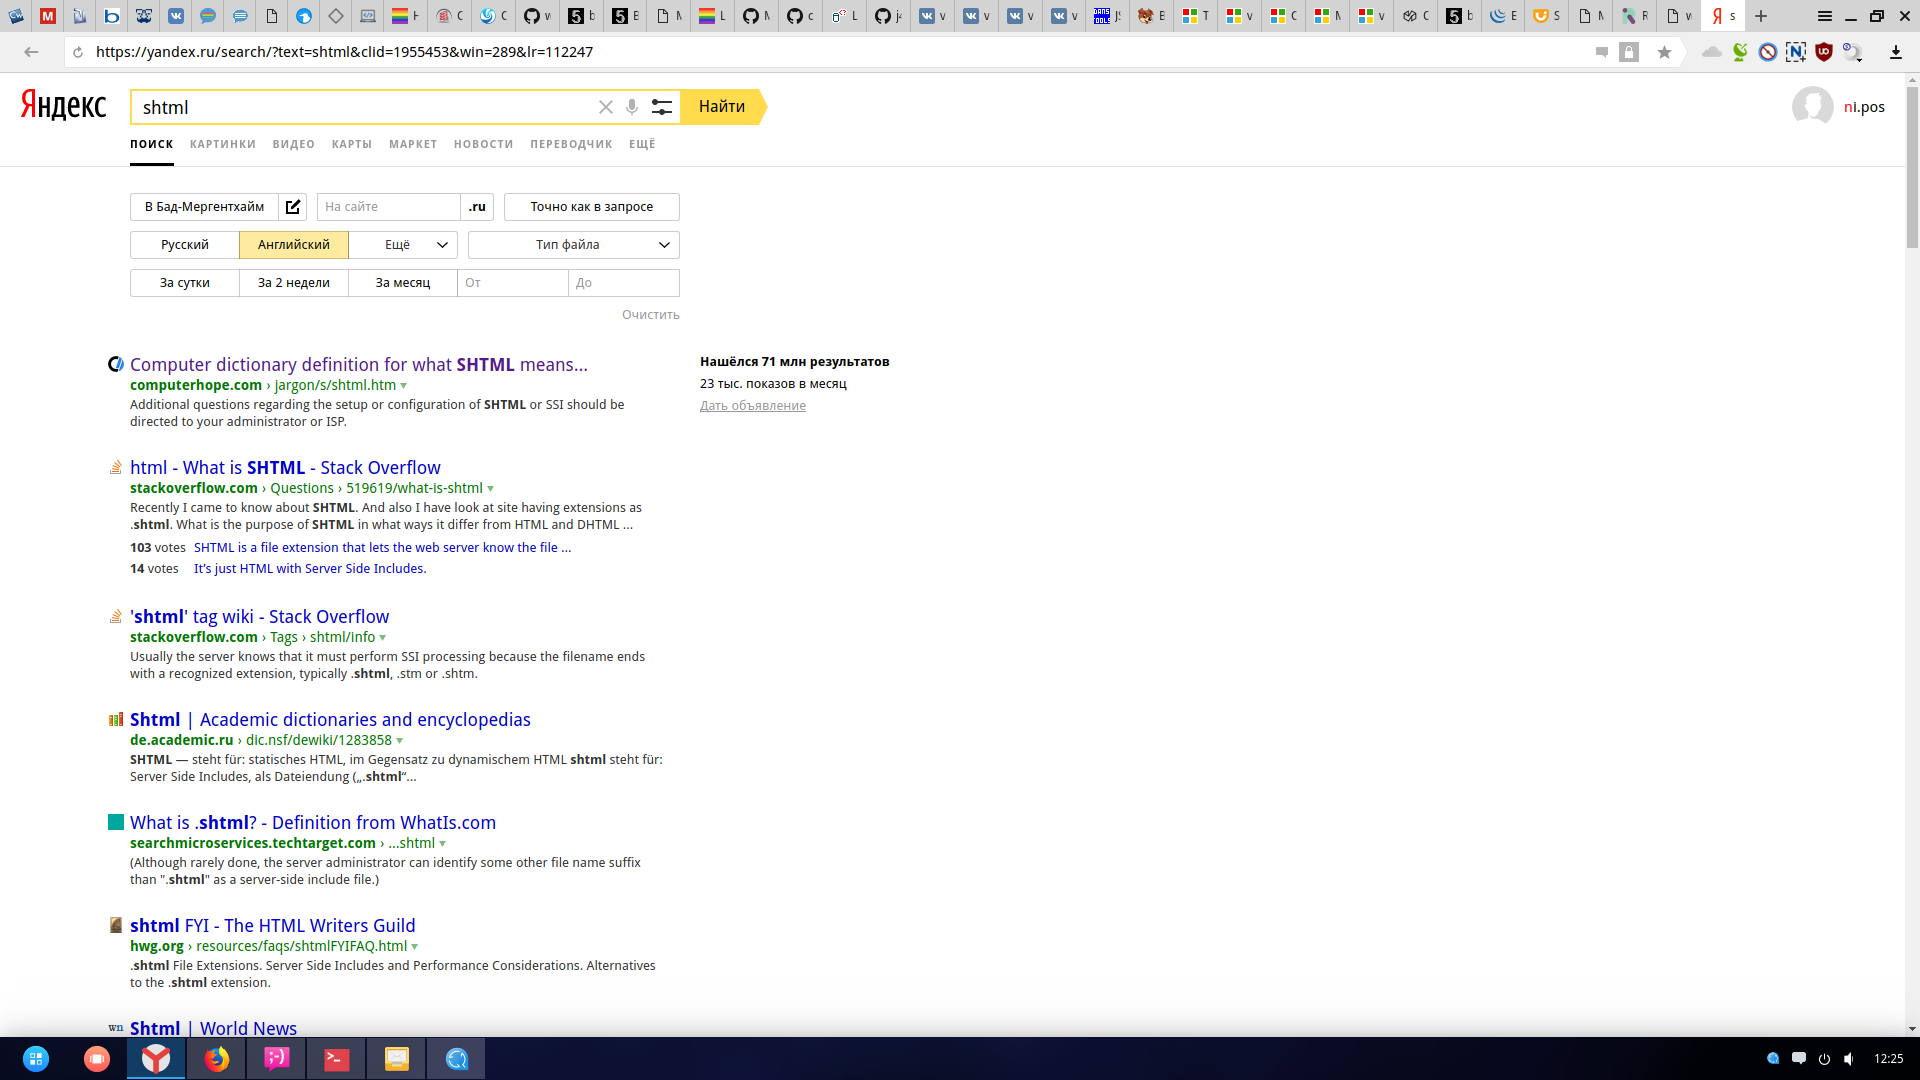Expand computerhope.com result URL arrow
Viewport: 1920px width, 1080px height.
coord(404,386)
